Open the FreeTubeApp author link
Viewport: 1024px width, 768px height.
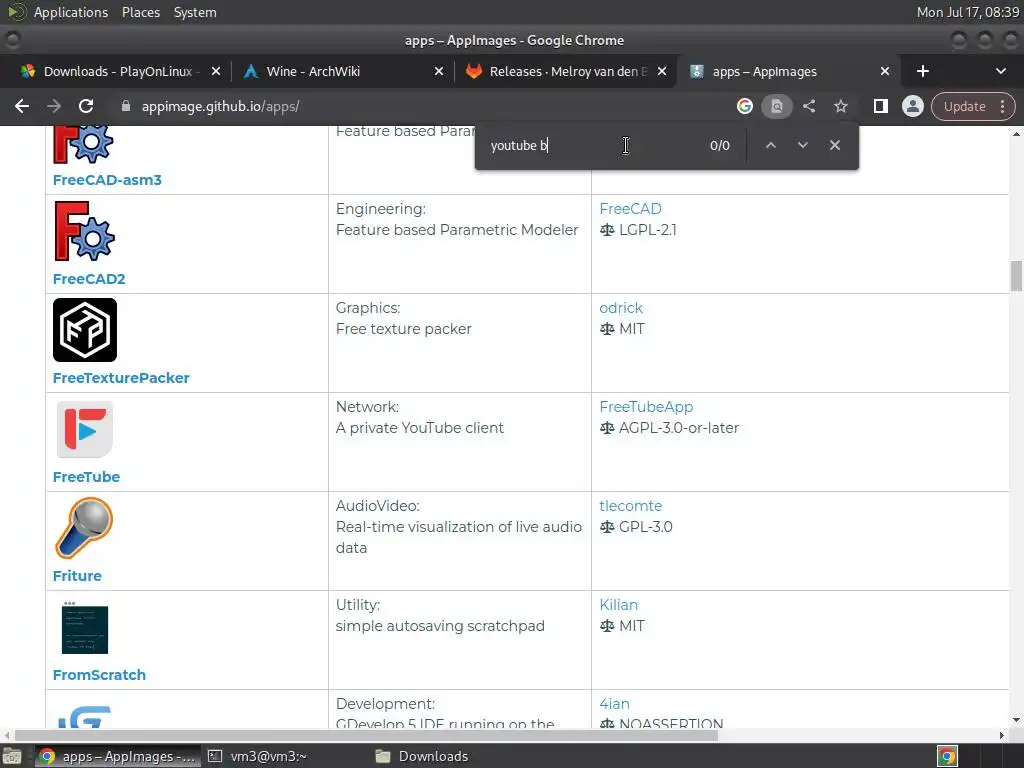(x=646, y=407)
